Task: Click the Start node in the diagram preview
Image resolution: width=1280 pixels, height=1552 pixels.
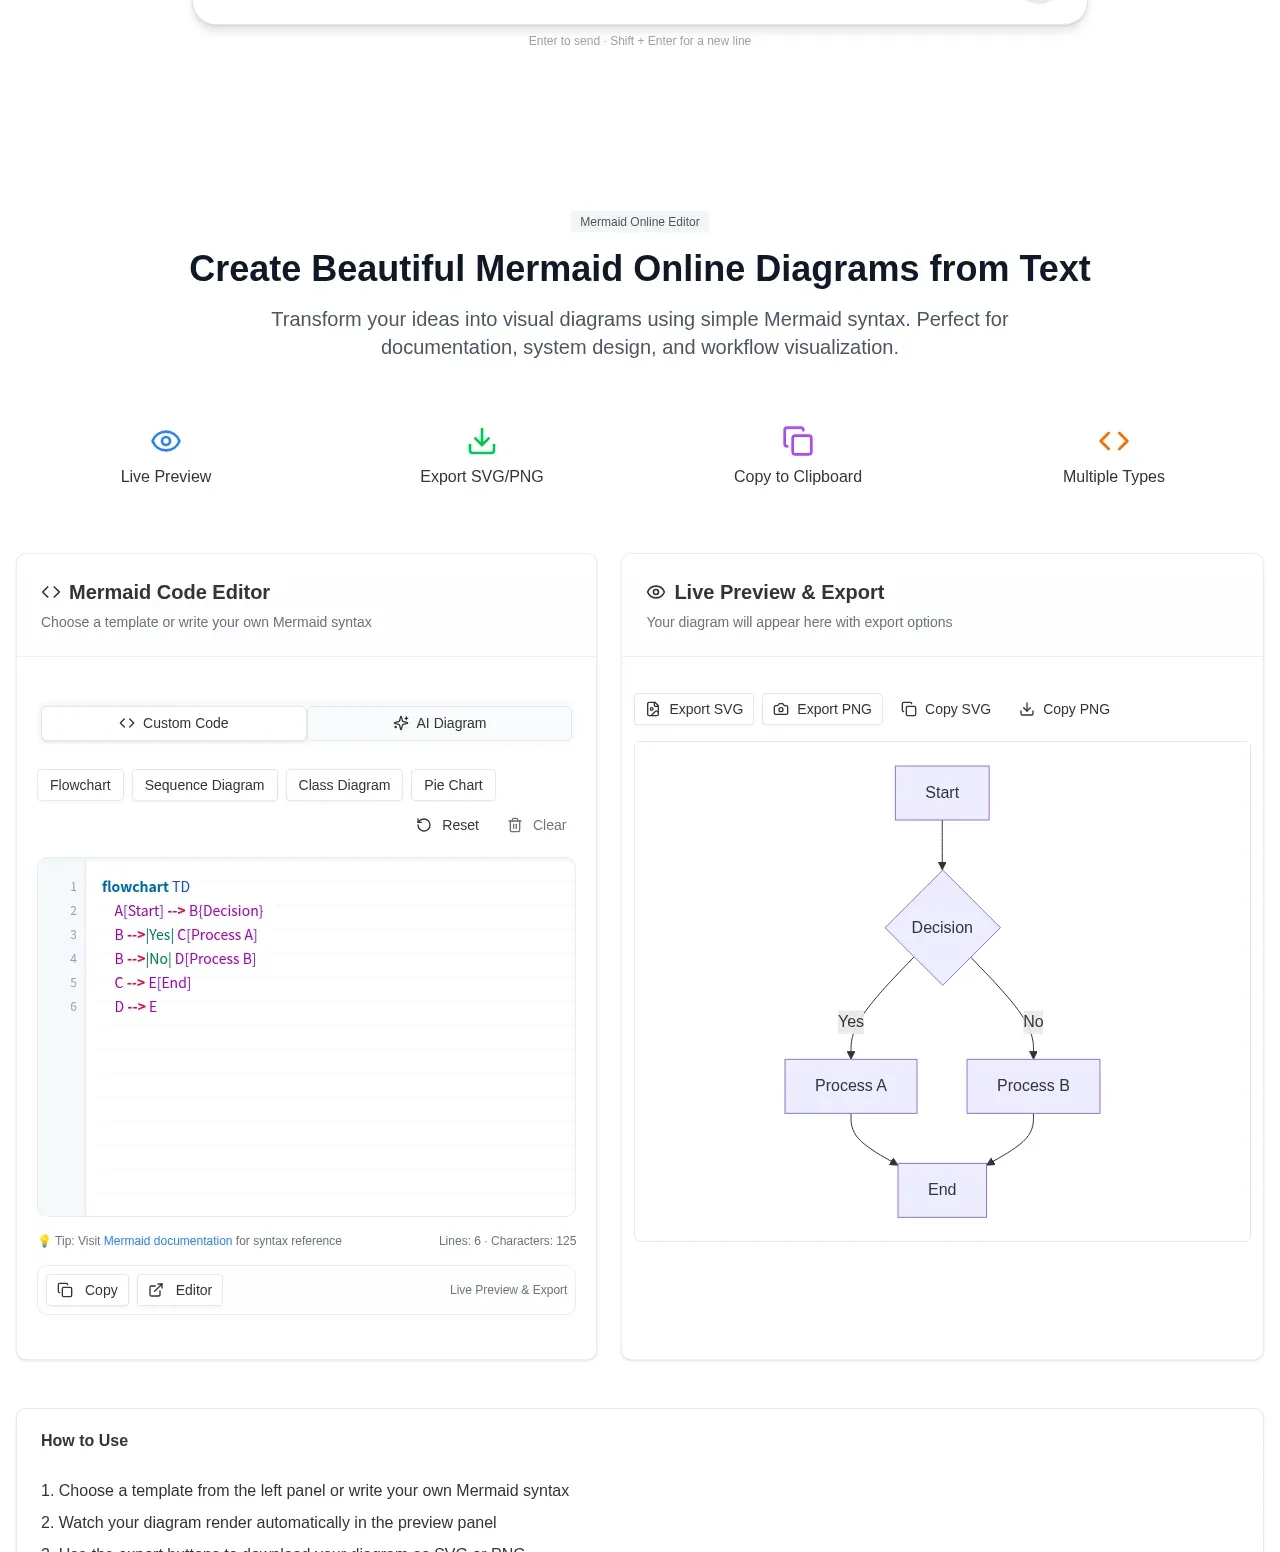Action: 942,793
